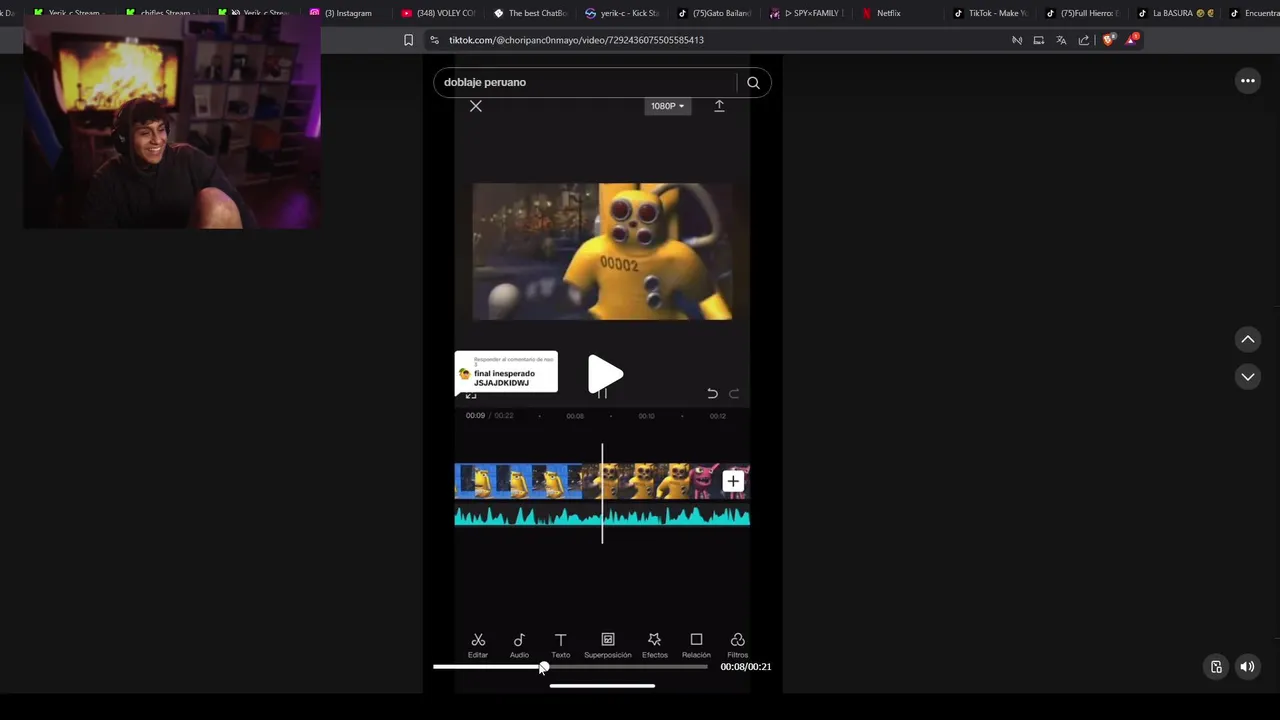Click the plus button on timeline clips
Screen dimensions: 1280x720
(733, 481)
